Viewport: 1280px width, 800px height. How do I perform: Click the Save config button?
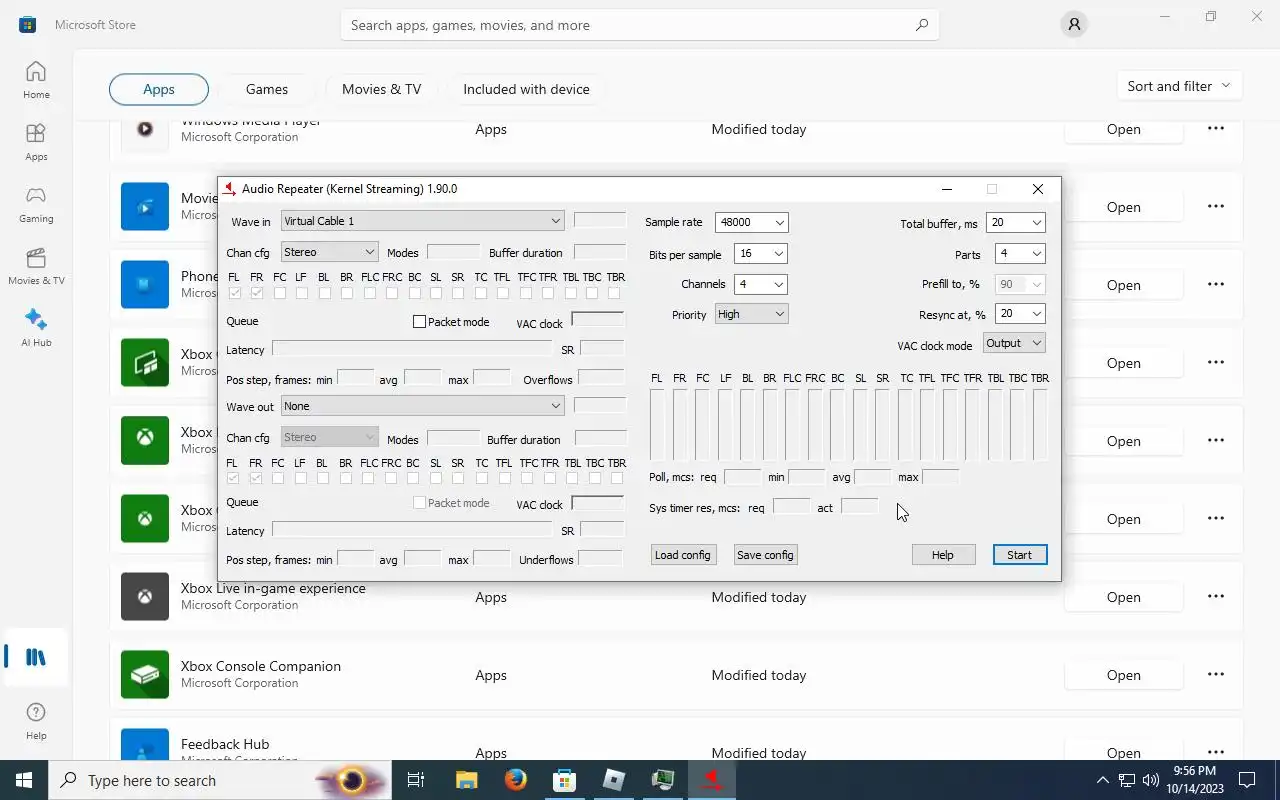pyautogui.click(x=765, y=555)
